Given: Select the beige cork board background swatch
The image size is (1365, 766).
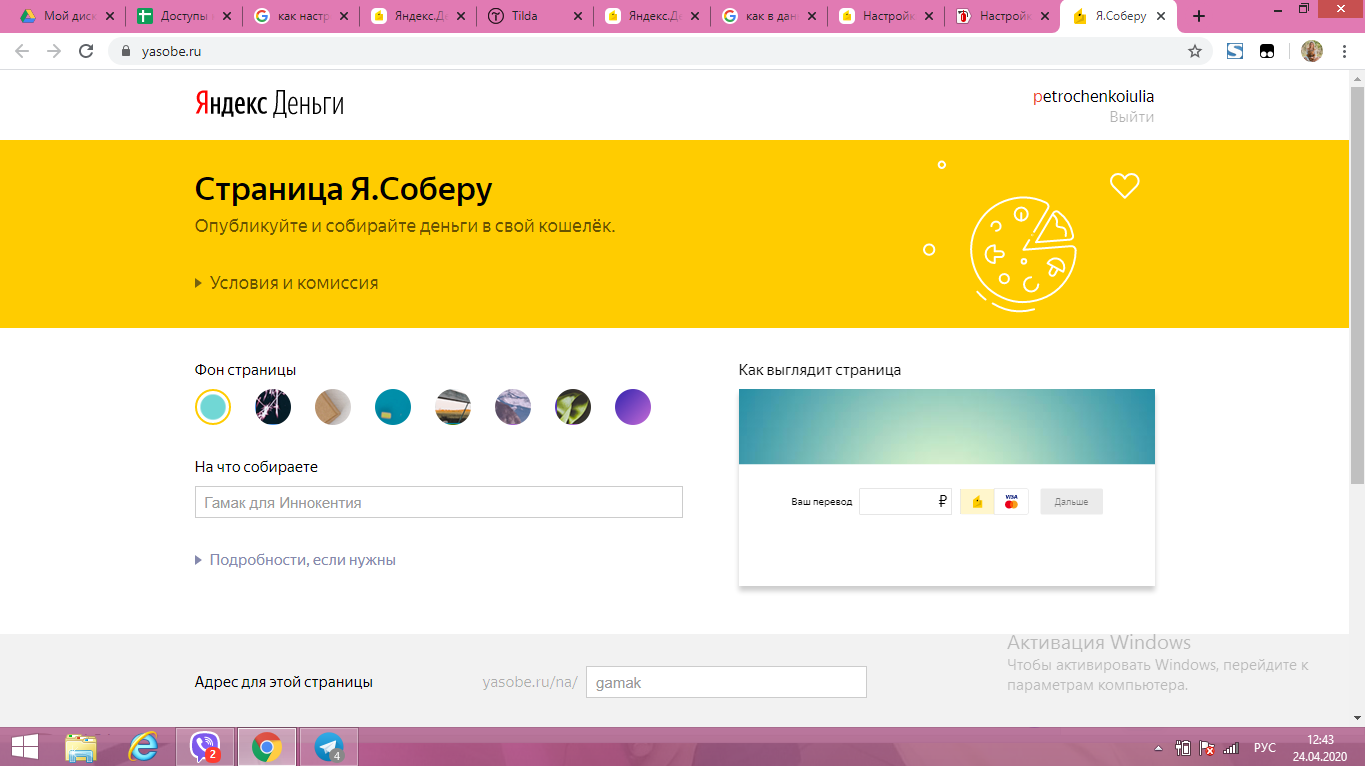Looking at the screenshot, I should coord(333,407).
